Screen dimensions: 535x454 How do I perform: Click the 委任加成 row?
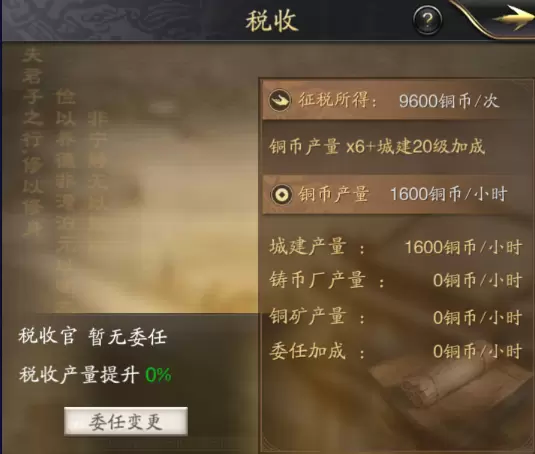(396, 351)
